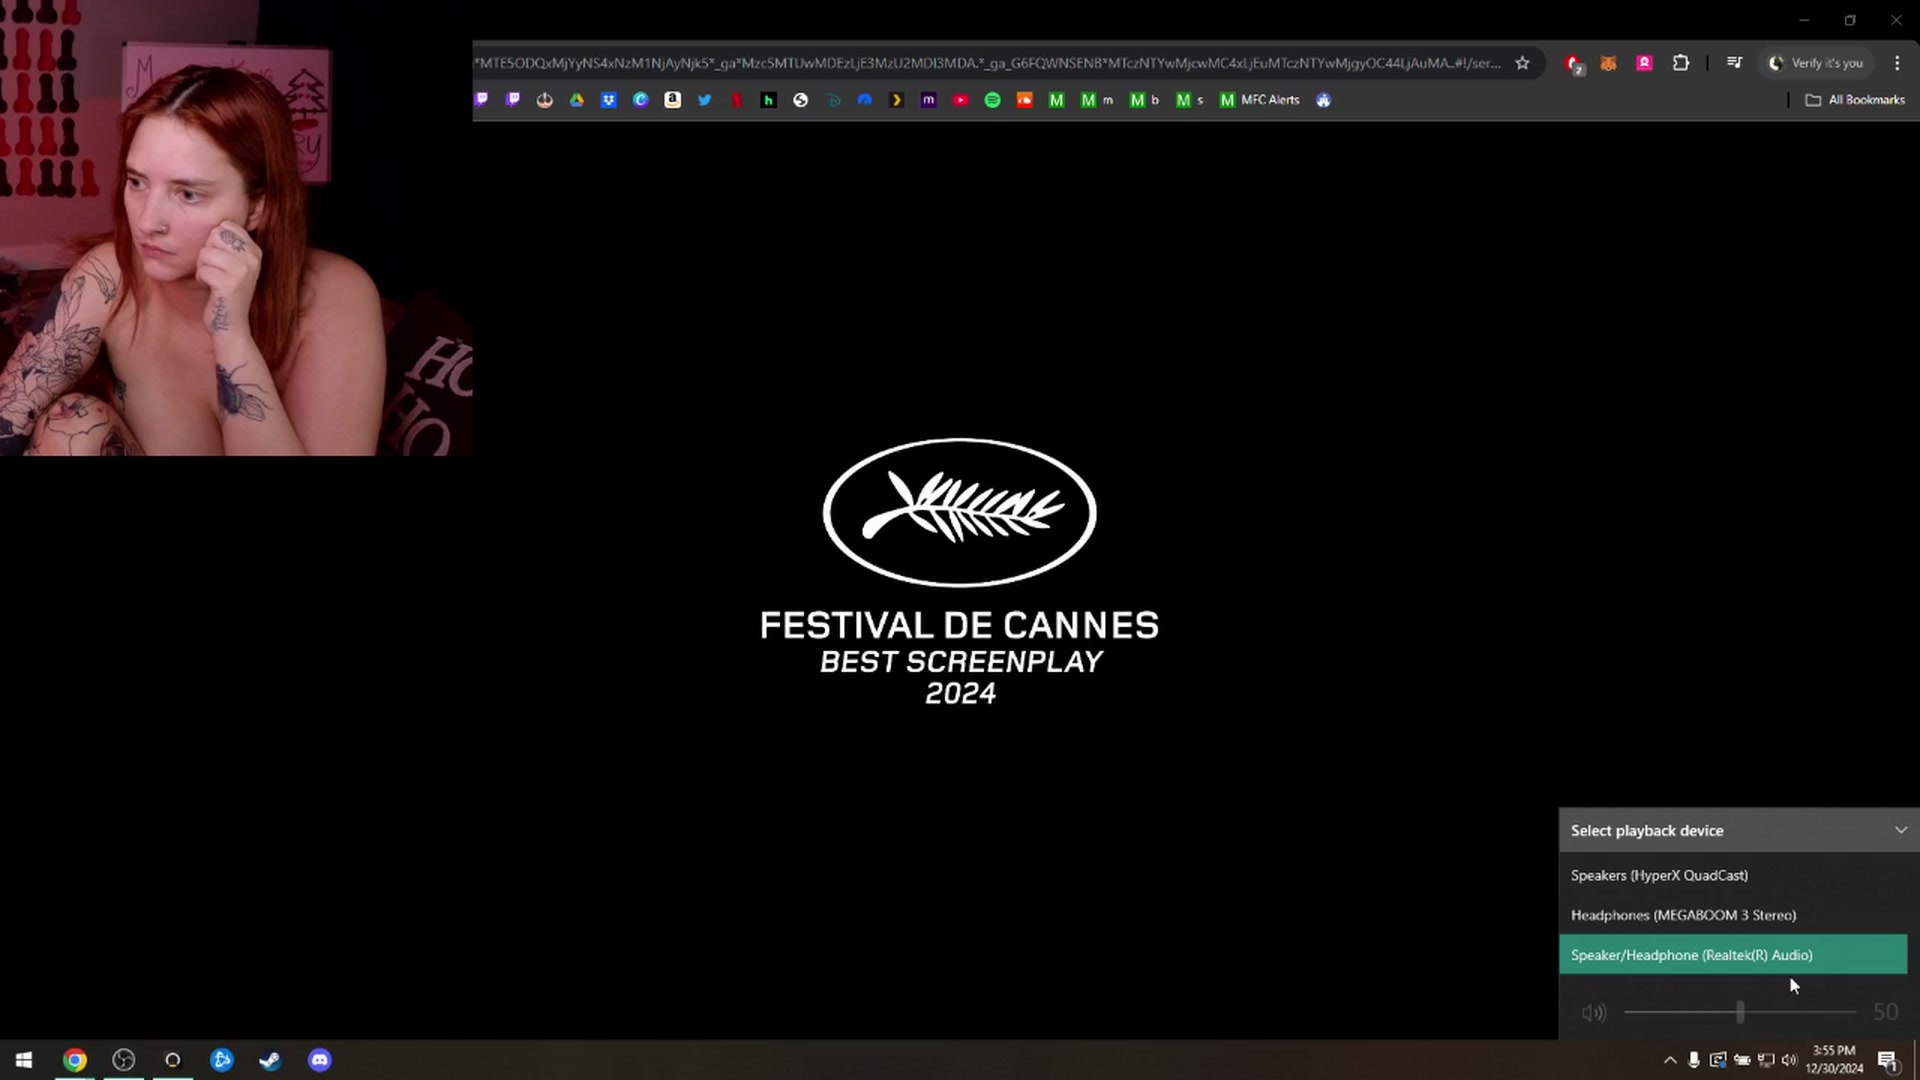The height and width of the screenshot is (1080, 1920).
Task: Open the MetaMask fox extension
Action: tap(1608, 63)
